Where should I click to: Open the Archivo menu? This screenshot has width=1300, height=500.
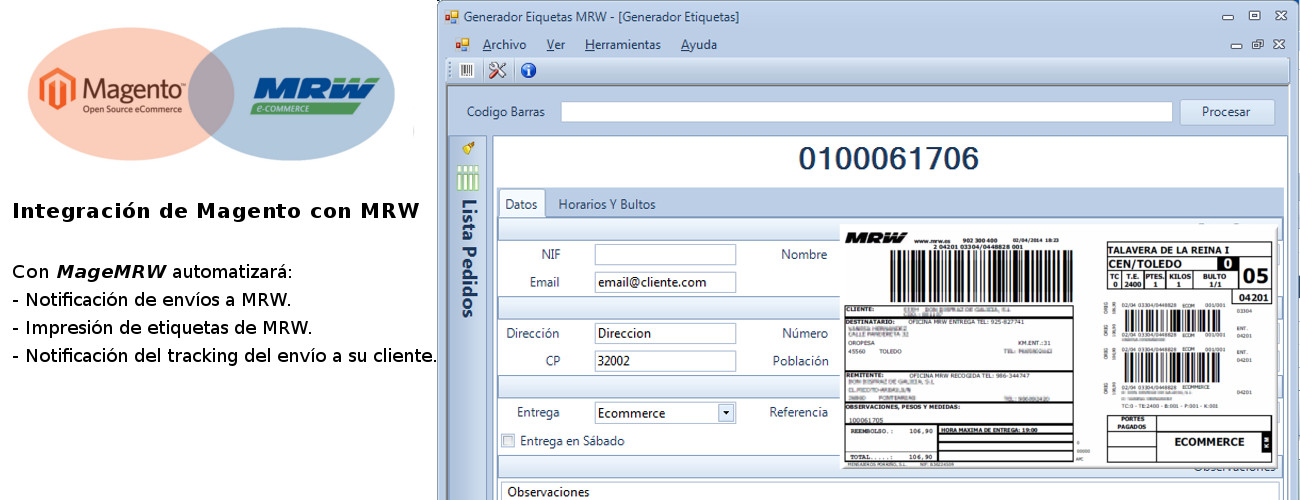[504, 44]
